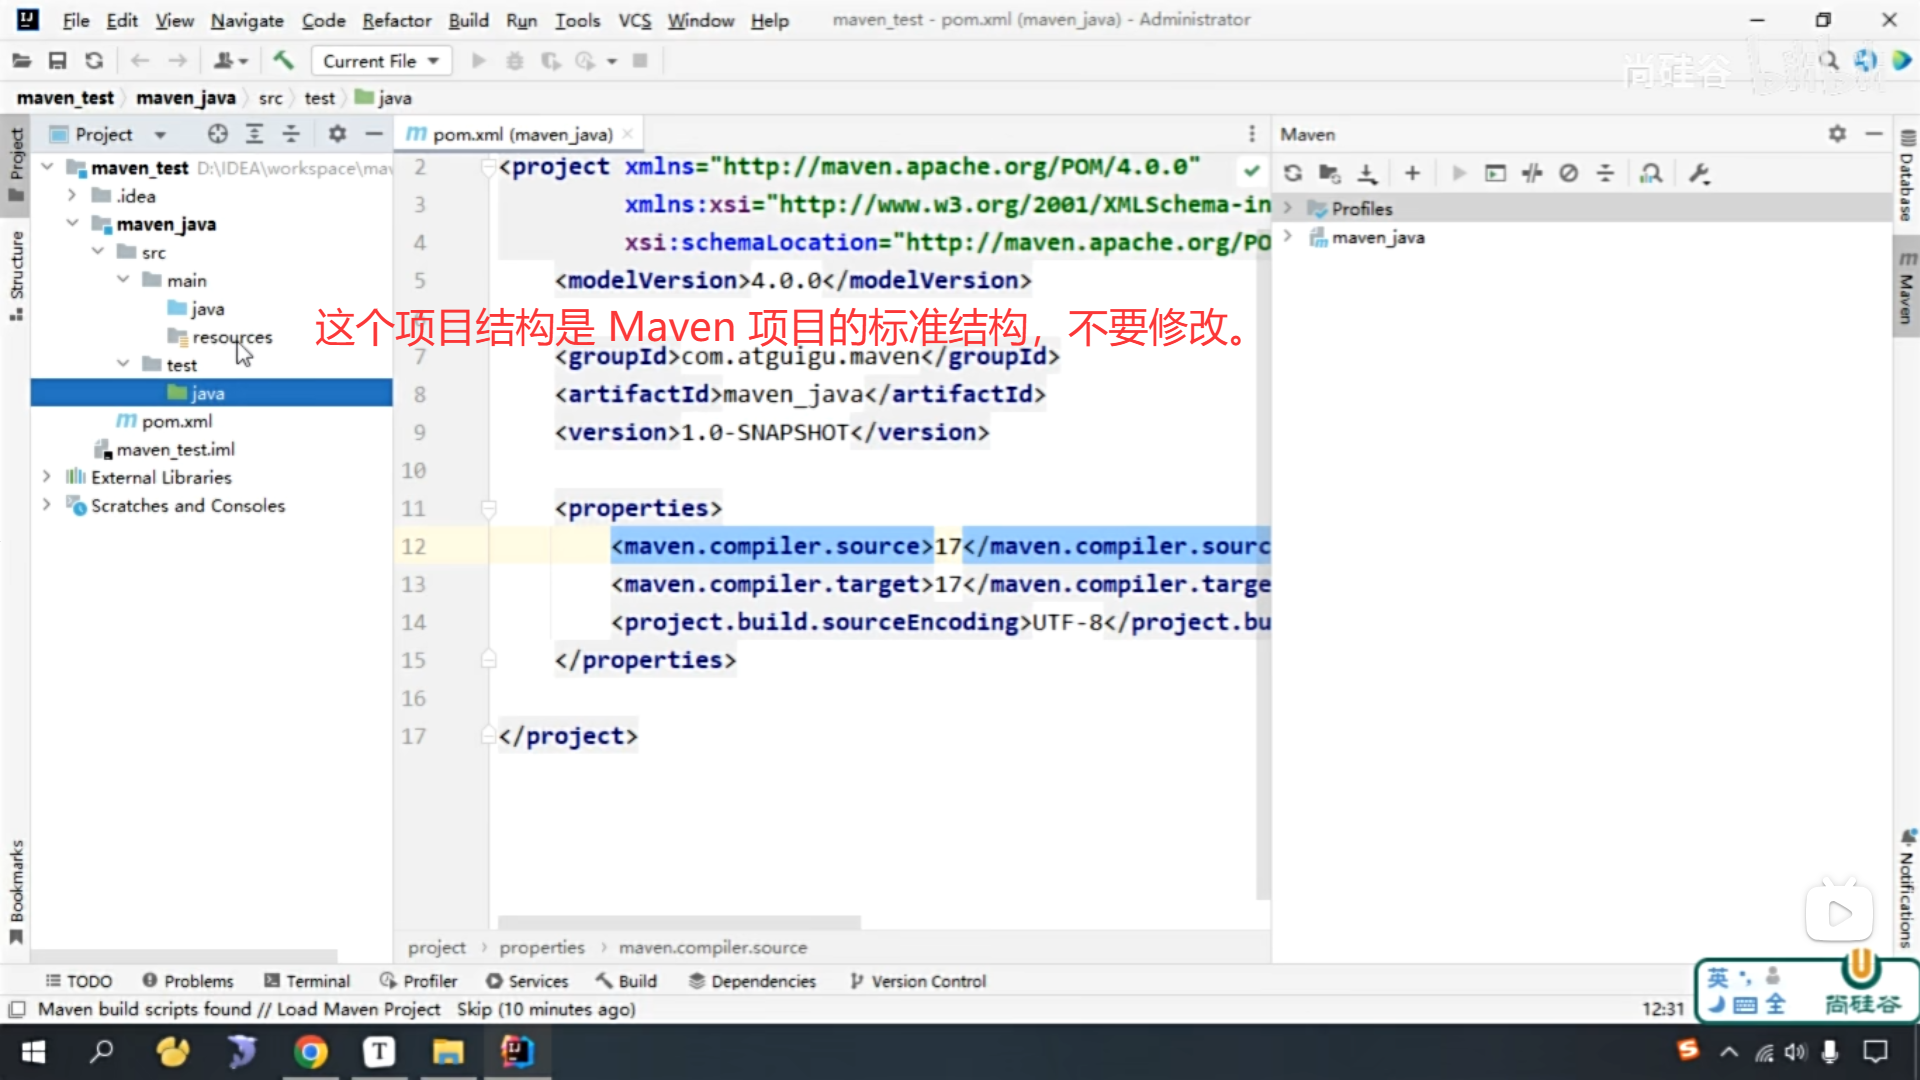The height and width of the screenshot is (1080, 1920).
Task: Click Download Sources icon in Maven panel
Action: coord(1367,174)
